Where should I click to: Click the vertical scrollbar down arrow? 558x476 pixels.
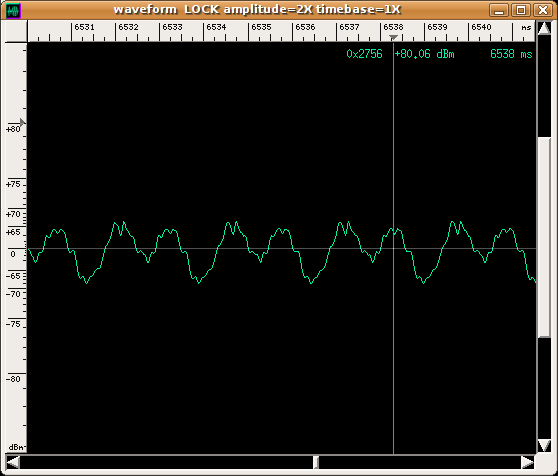click(x=544, y=445)
